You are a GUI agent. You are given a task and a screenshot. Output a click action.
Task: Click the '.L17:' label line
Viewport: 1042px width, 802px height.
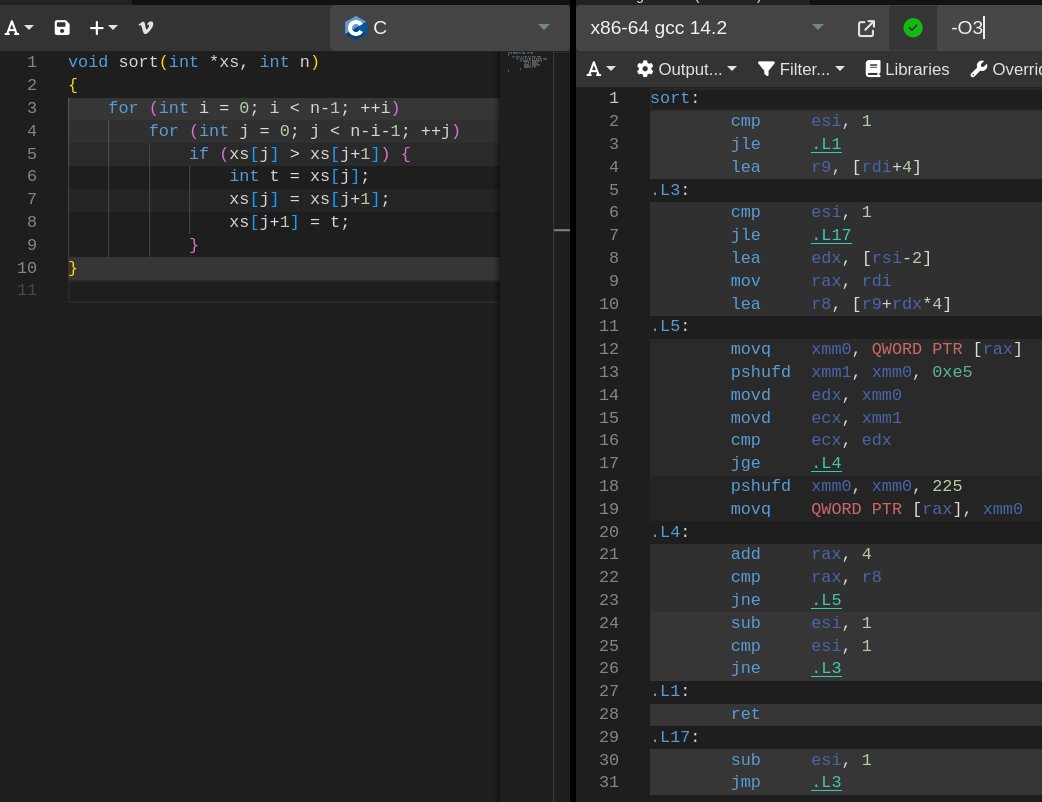(675, 737)
